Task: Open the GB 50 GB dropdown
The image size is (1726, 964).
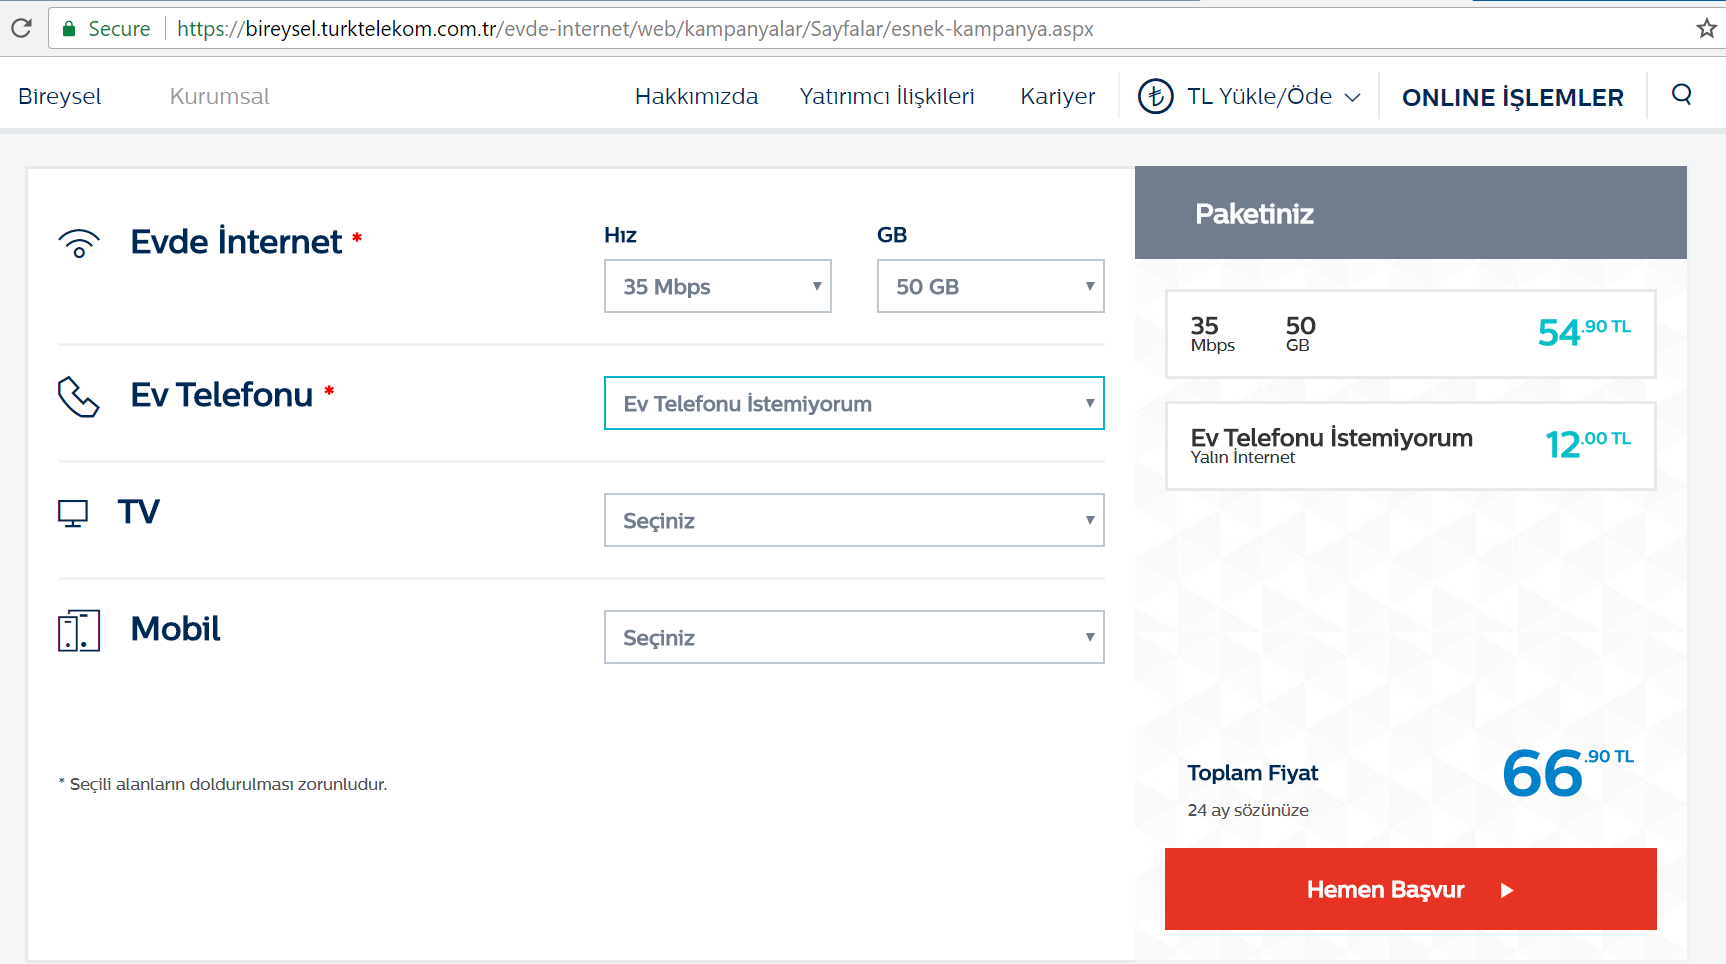Action: coord(991,286)
